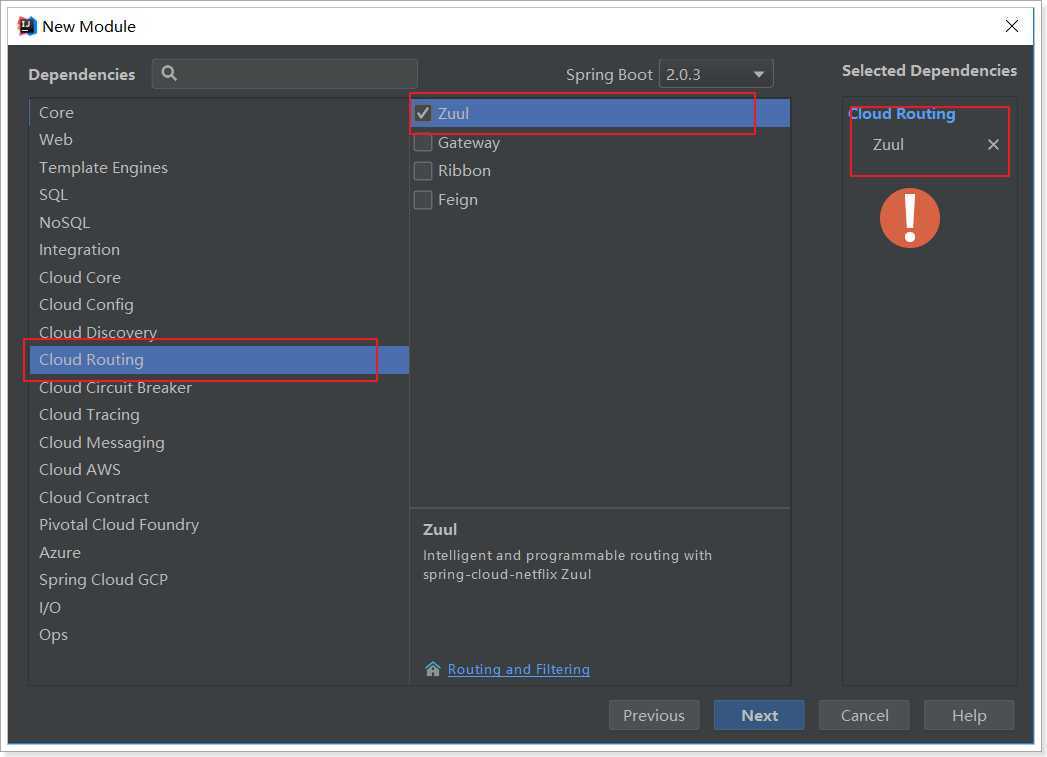Open the Routing and Filtering link
Screen dimensions: 1047x757
[519, 669]
